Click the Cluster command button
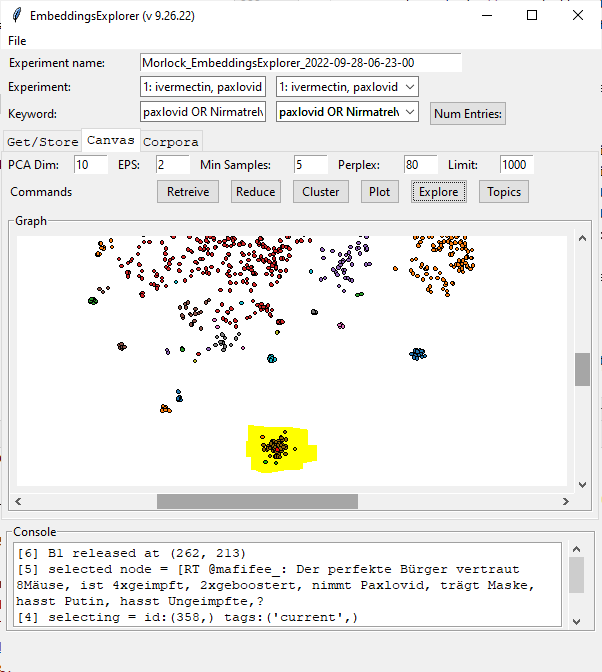 coord(321,192)
